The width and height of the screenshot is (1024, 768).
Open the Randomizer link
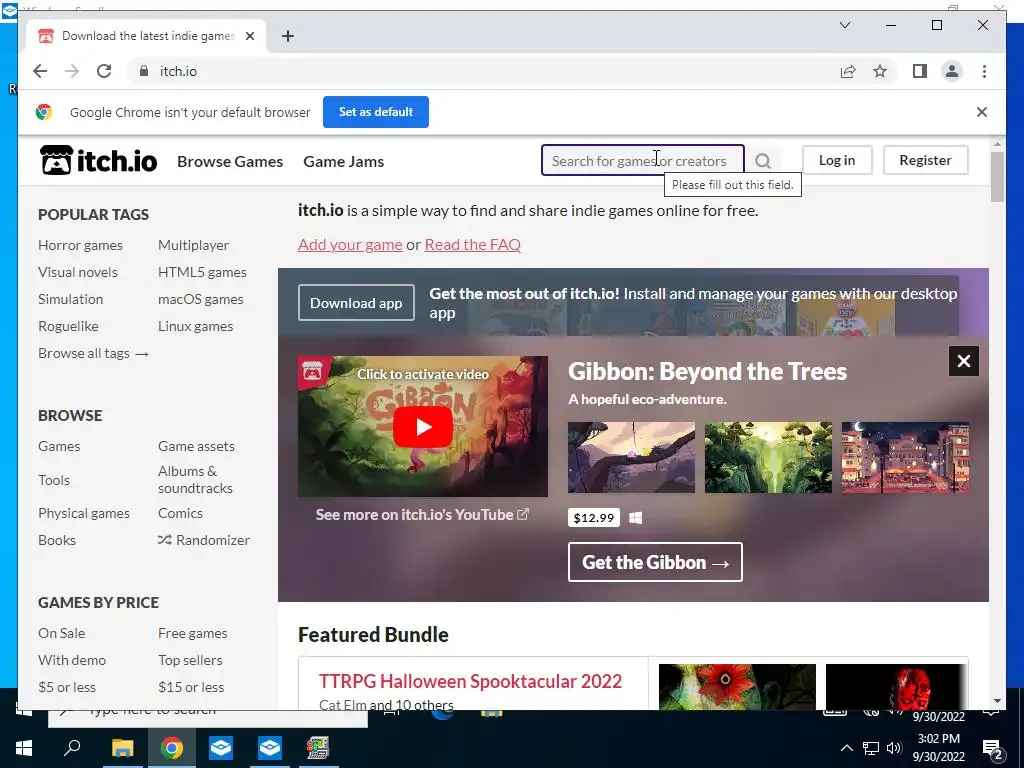(204, 540)
